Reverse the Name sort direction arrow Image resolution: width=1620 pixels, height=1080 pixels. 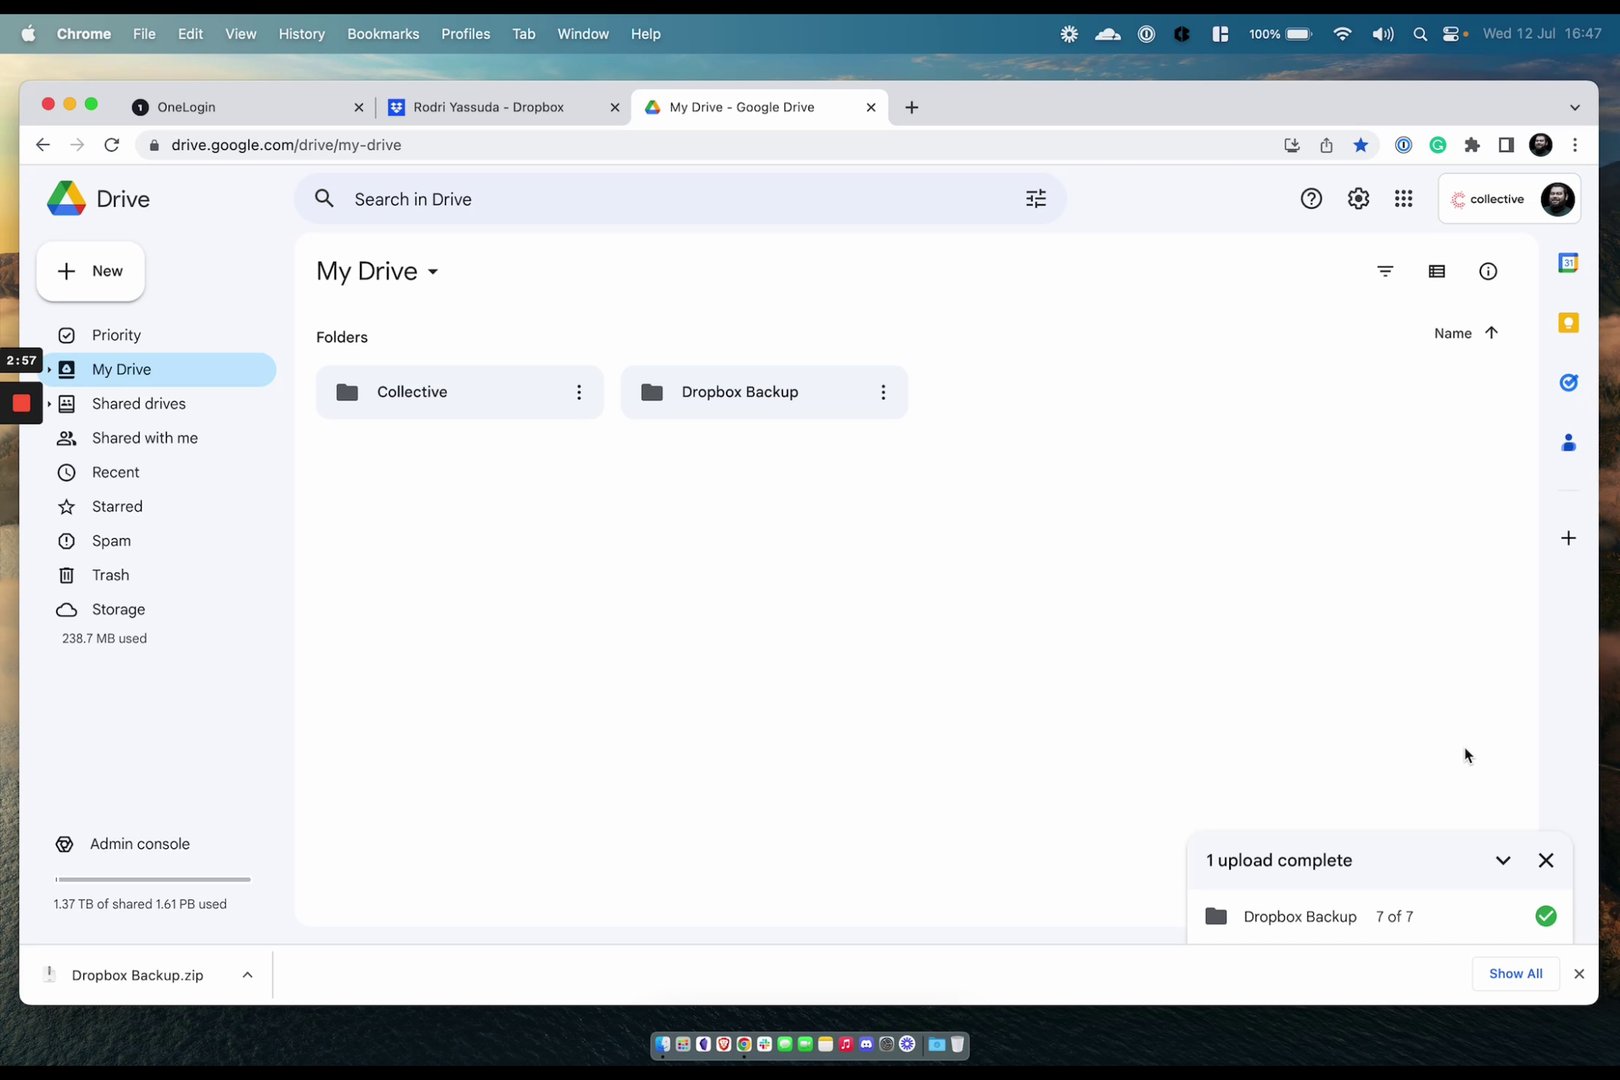click(1491, 333)
